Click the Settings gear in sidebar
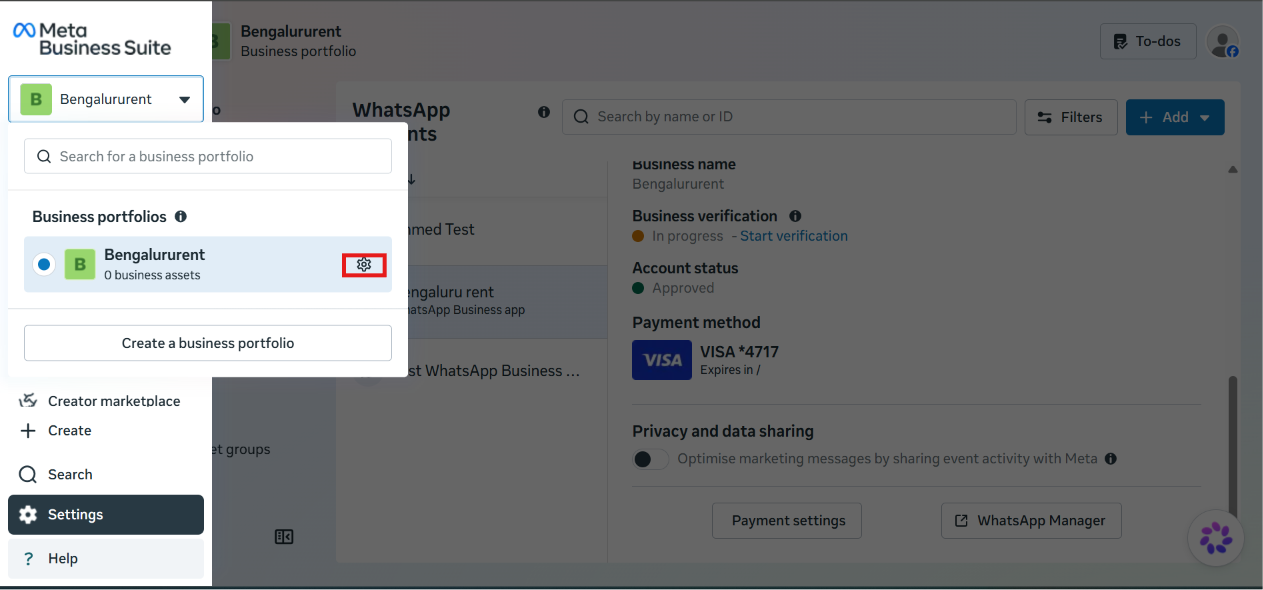This screenshot has width=1263, height=590. [x=28, y=515]
